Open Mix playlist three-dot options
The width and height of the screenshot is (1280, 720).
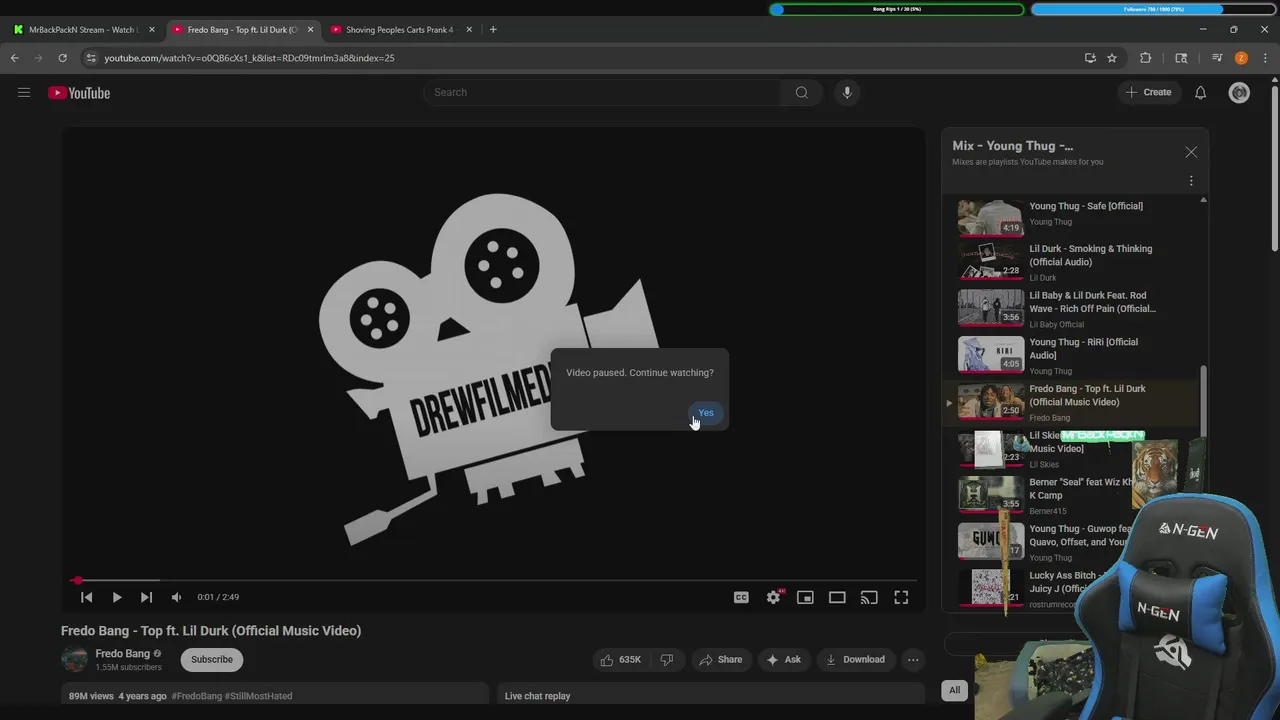click(x=1191, y=181)
